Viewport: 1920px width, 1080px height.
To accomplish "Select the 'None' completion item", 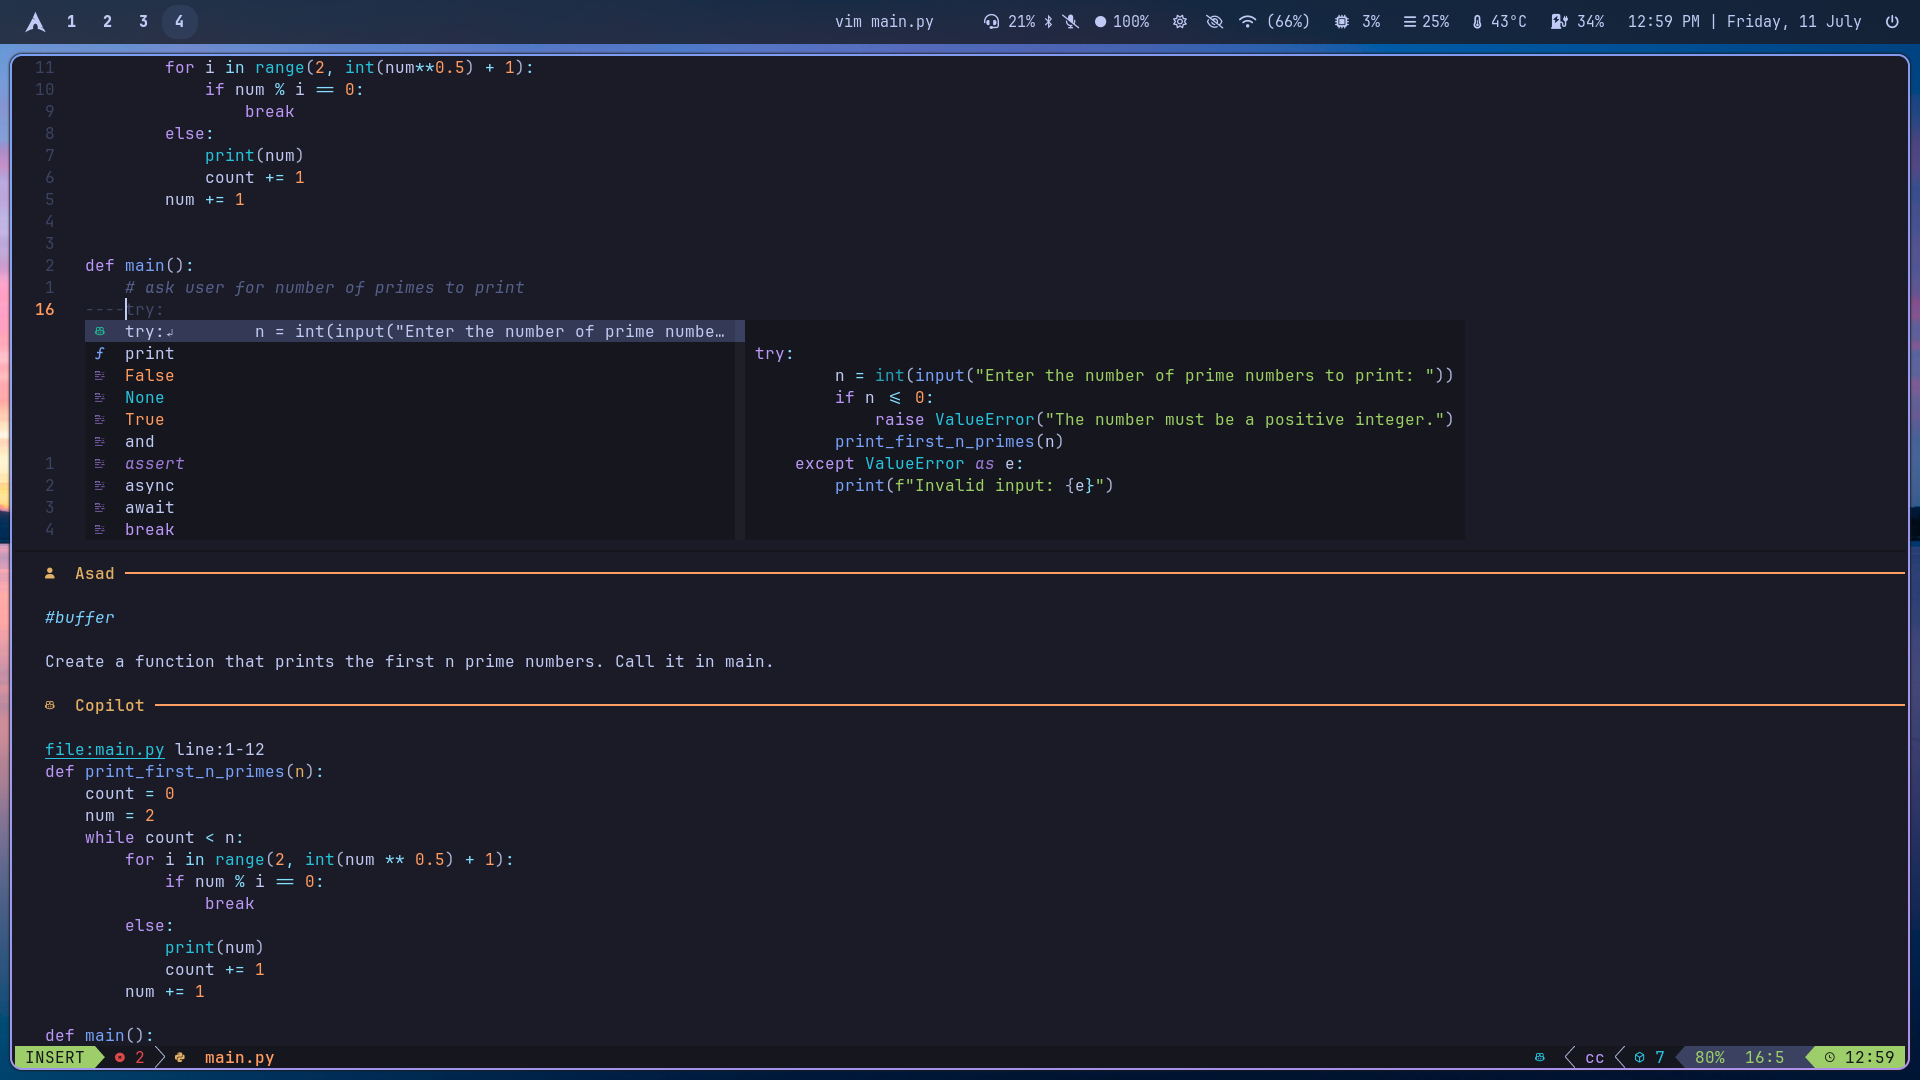I will coord(410,397).
